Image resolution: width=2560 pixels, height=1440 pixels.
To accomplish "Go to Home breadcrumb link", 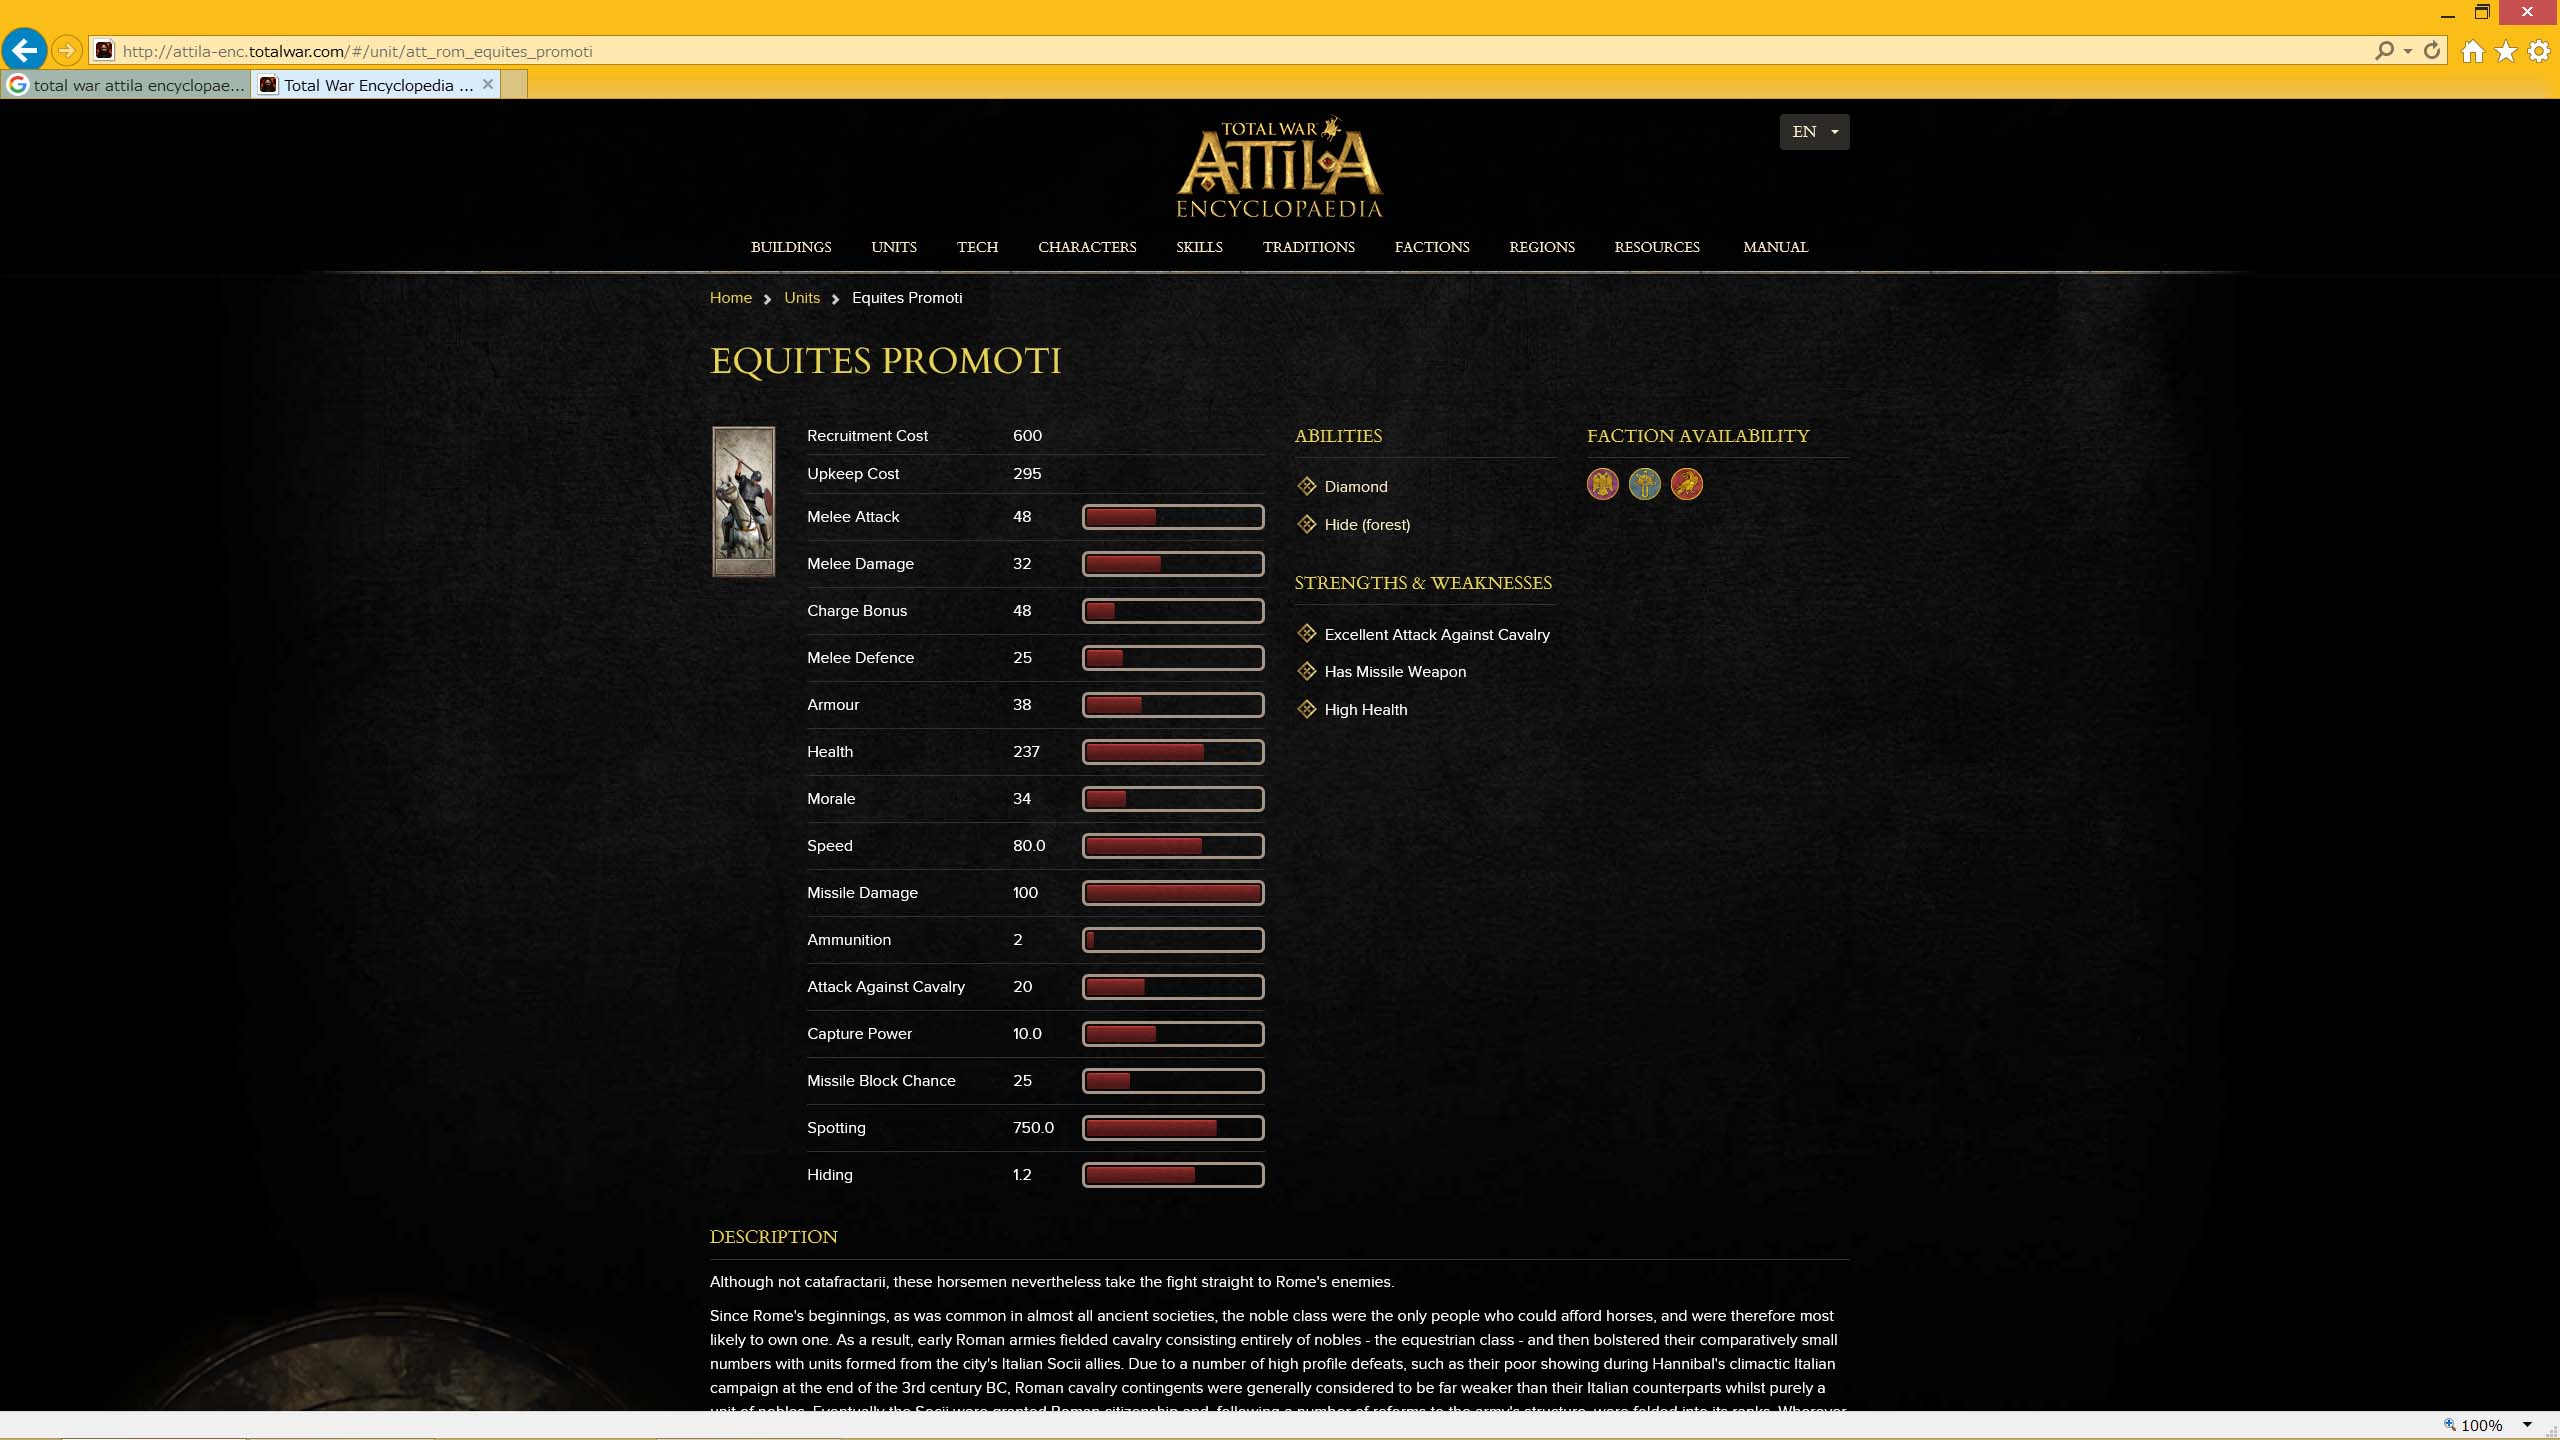I will click(x=731, y=298).
